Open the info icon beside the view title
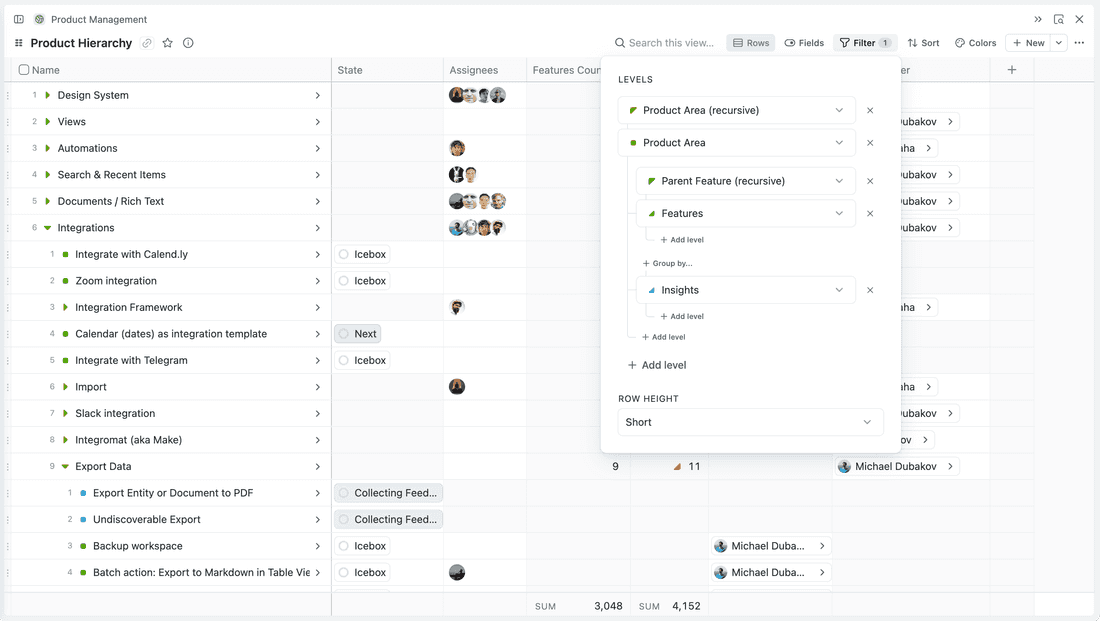This screenshot has height=621, width=1100. coord(189,42)
